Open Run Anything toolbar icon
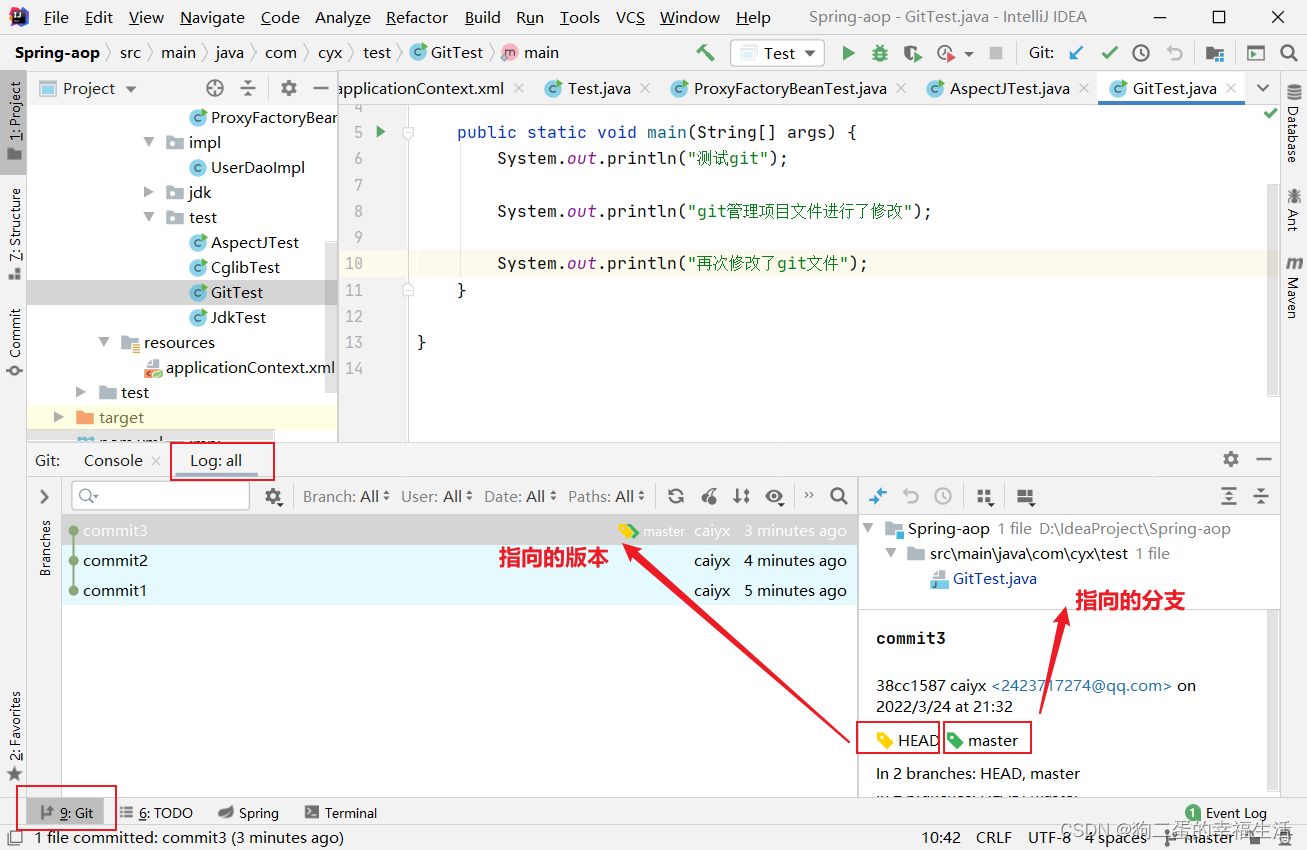The image size is (1307, 850). click(1256, 53)
